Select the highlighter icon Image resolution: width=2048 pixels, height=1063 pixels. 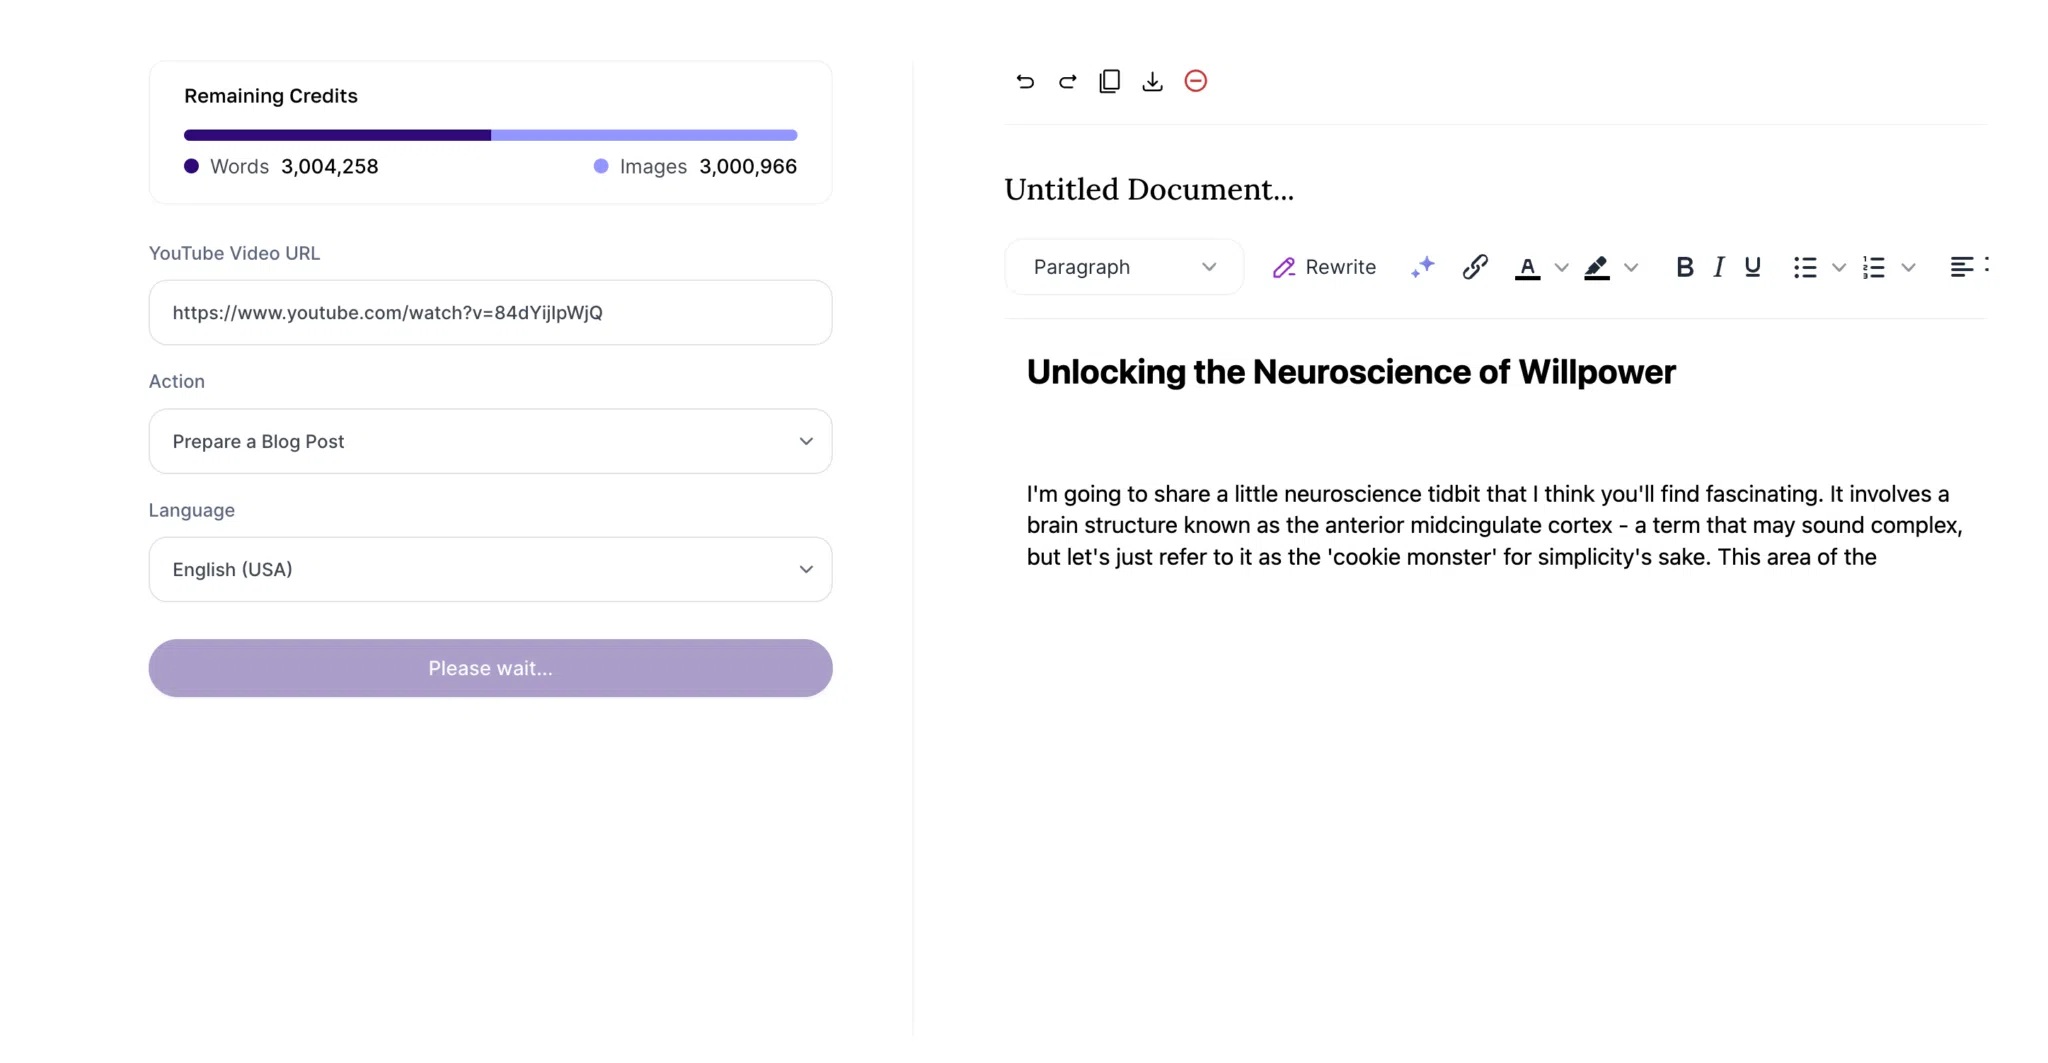[1597, 267]
